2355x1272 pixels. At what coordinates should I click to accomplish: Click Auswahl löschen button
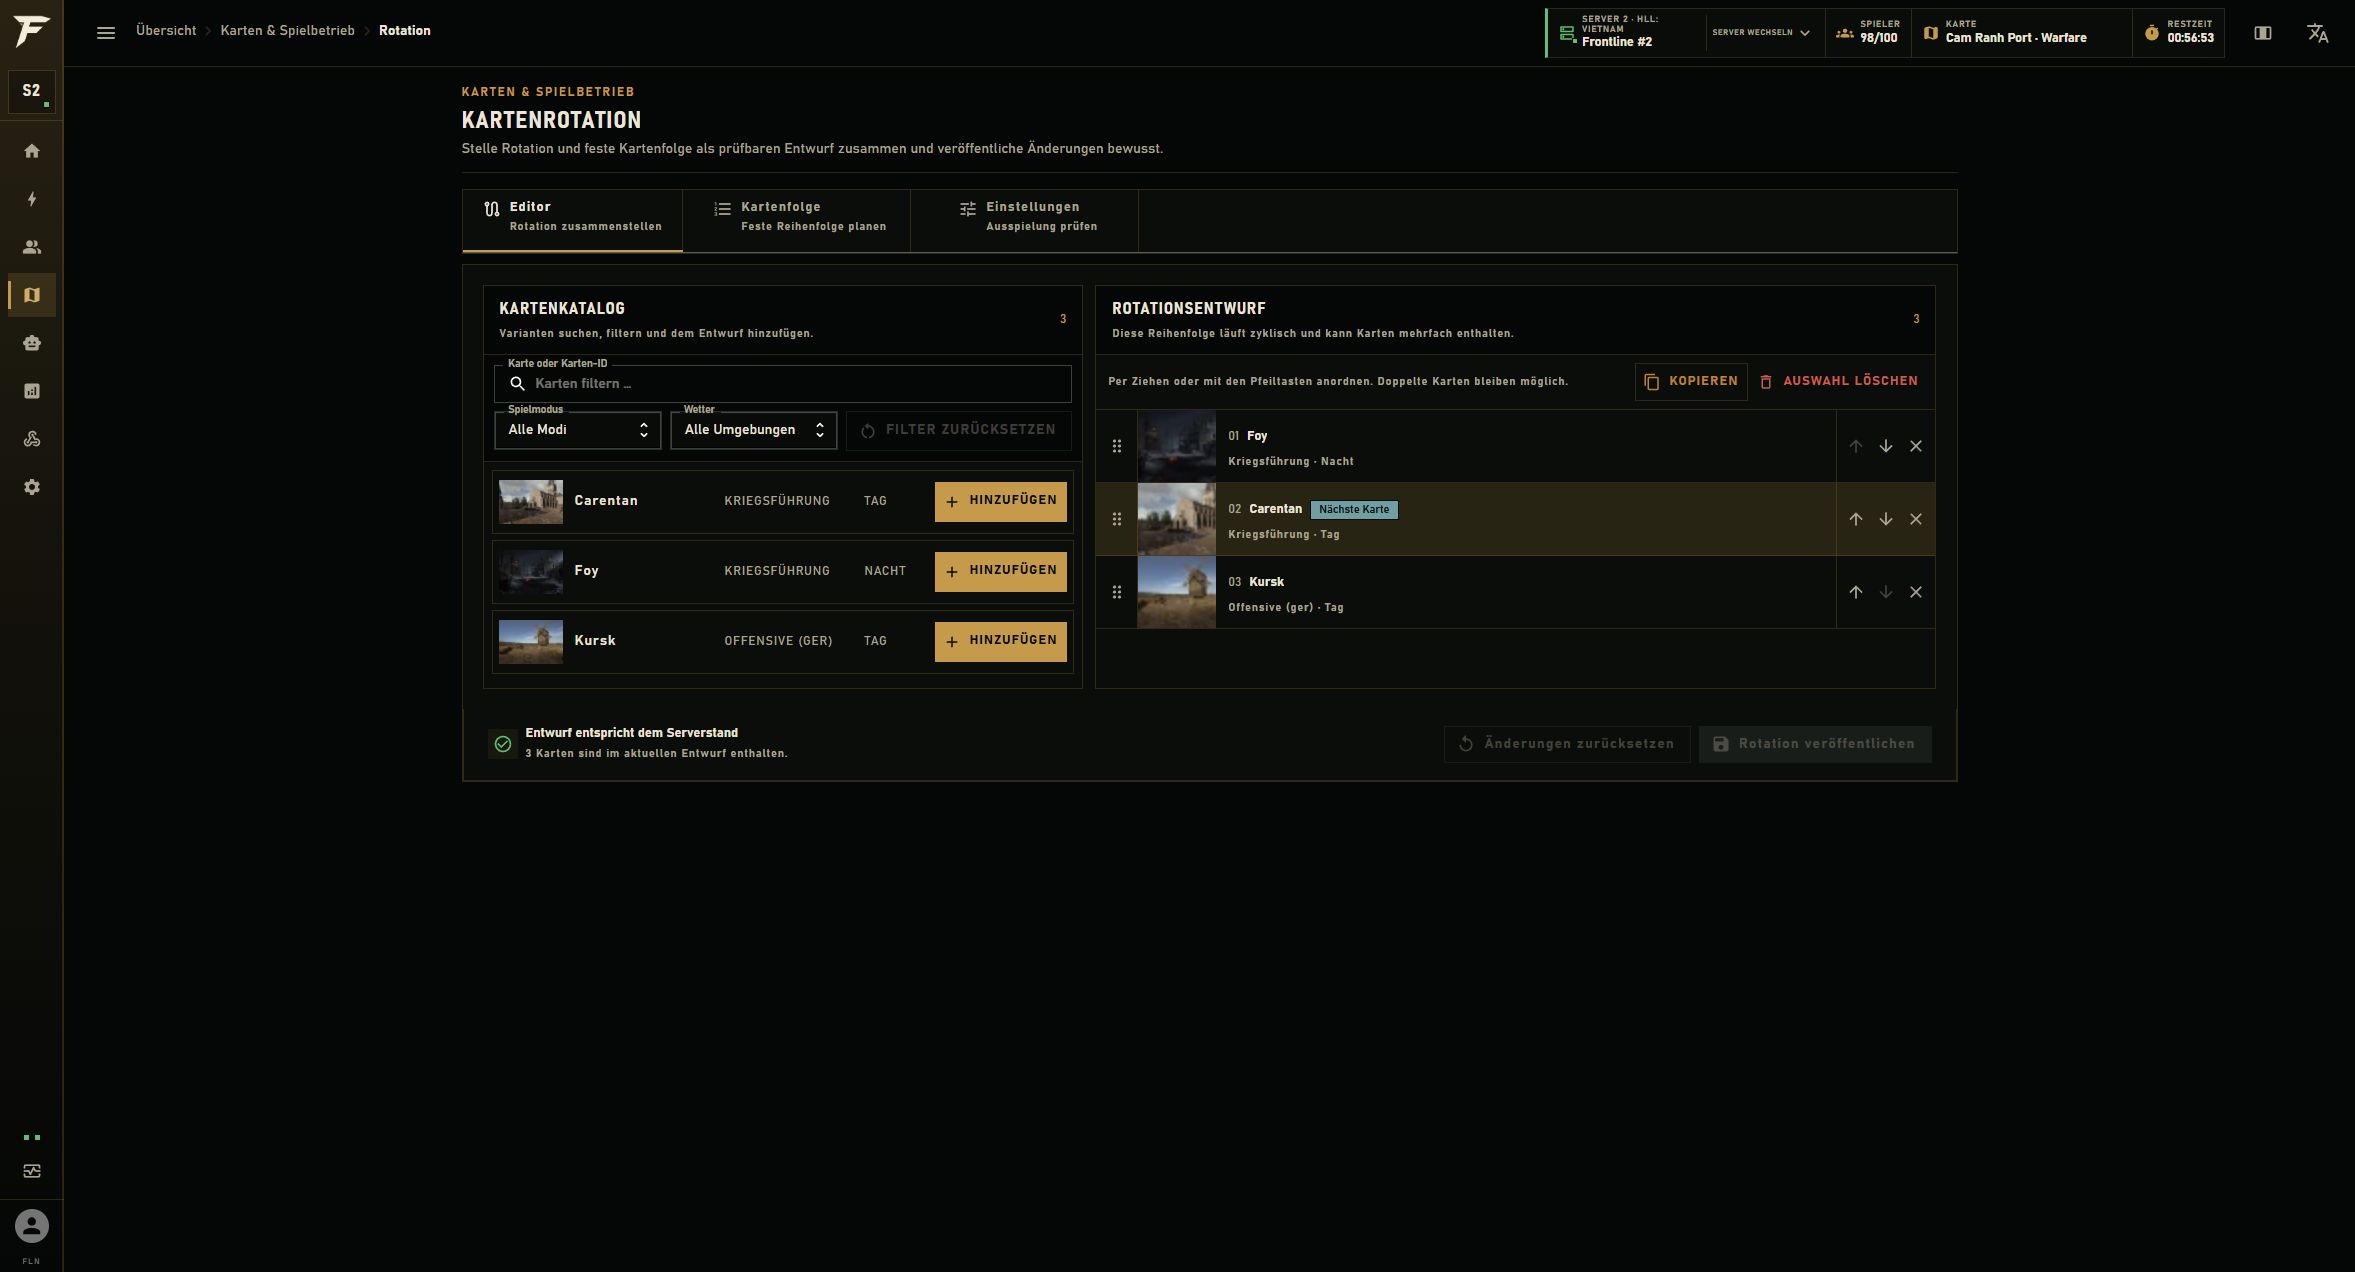(1839, 382)
